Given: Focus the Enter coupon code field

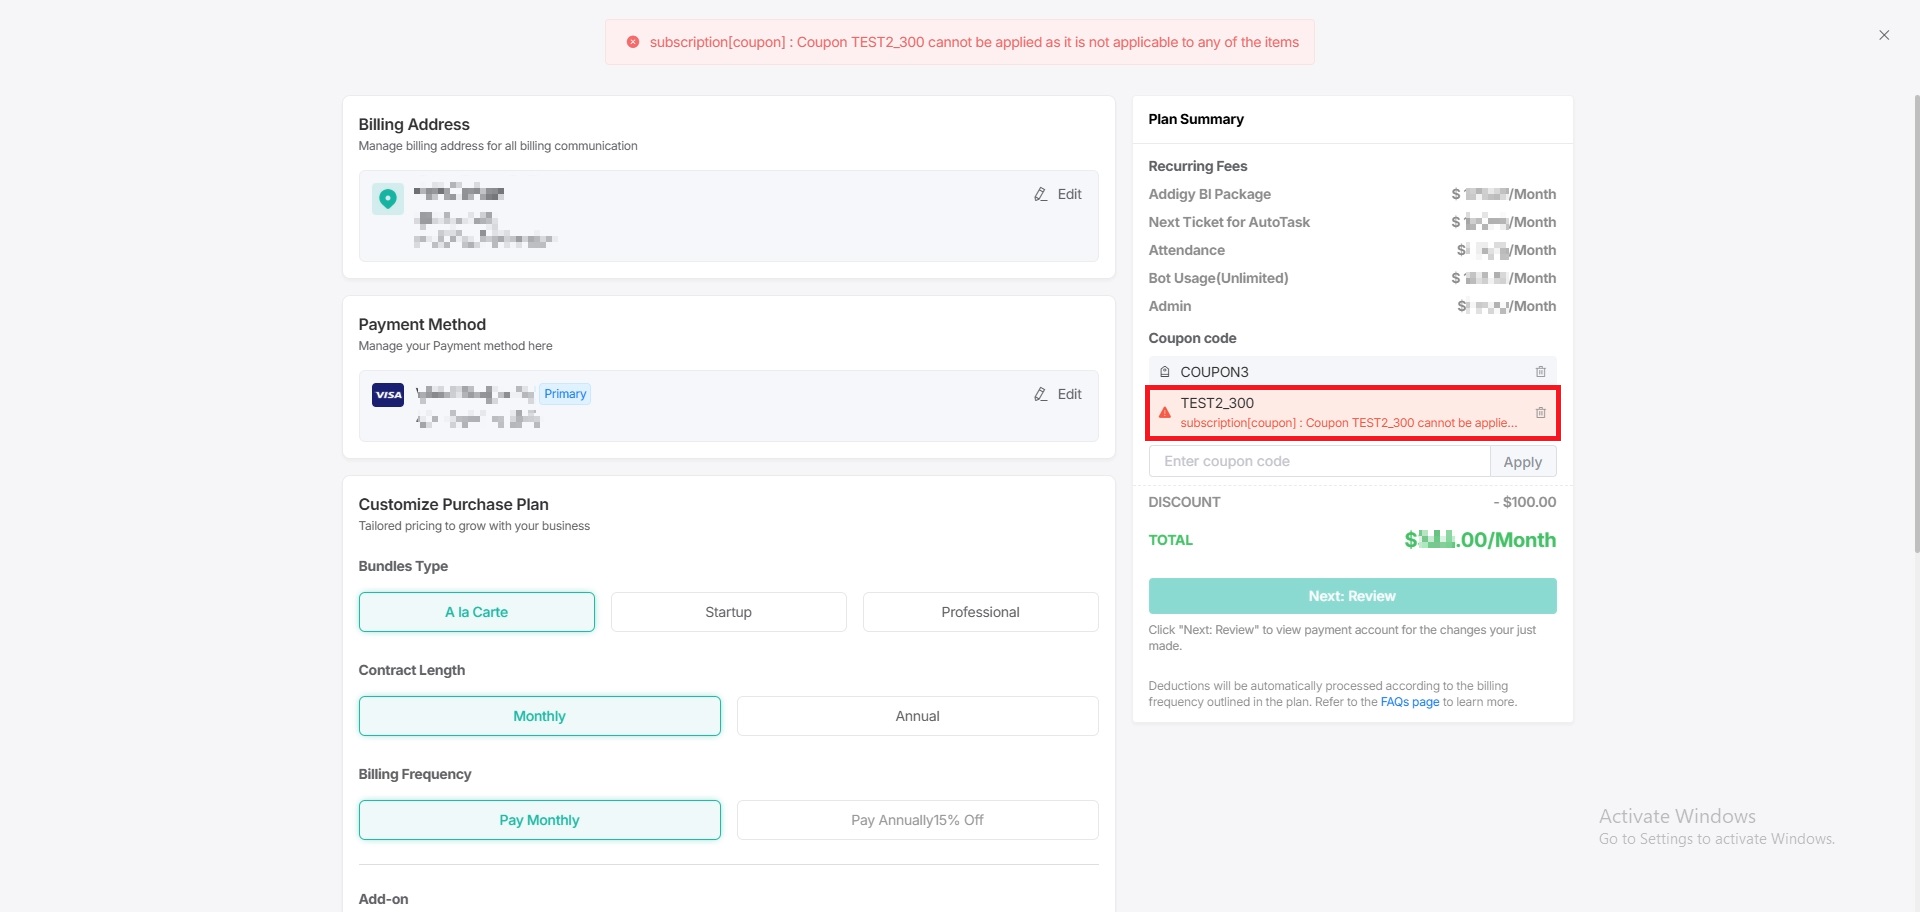Looking at the screenshot, I should (x=1319, y=462).
